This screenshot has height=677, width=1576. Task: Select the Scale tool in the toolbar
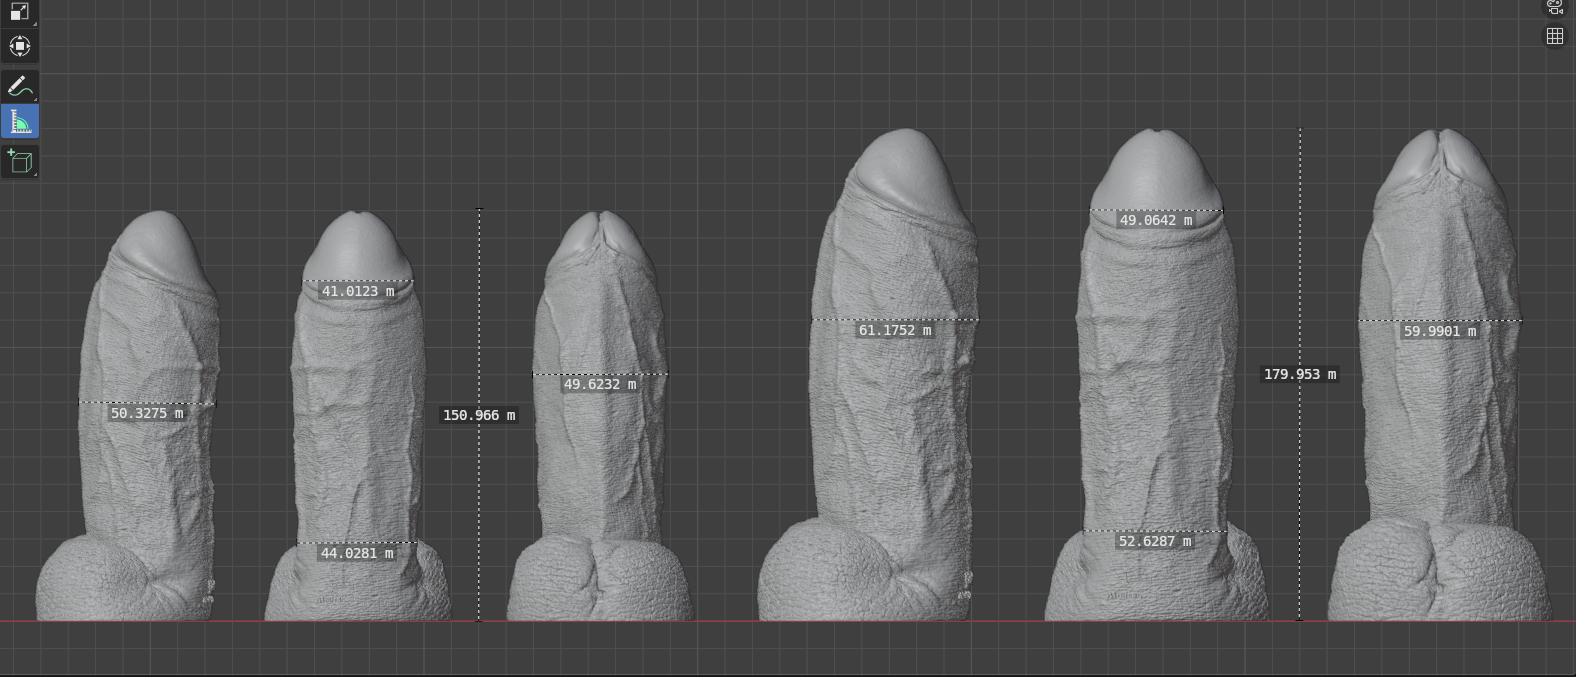click(x=19, y=11)
